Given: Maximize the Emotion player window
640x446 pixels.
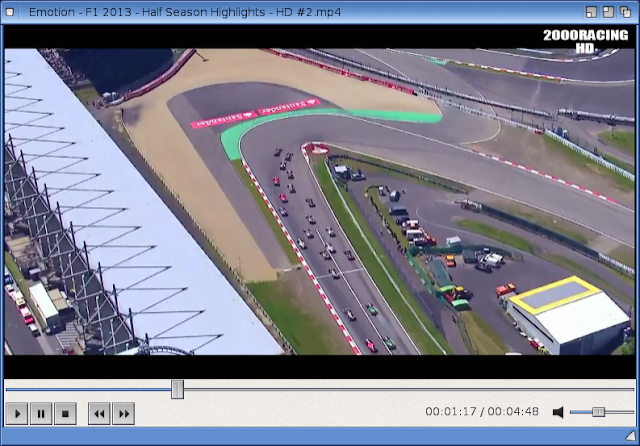Looking at the screenshot, I should pos(610,10).
